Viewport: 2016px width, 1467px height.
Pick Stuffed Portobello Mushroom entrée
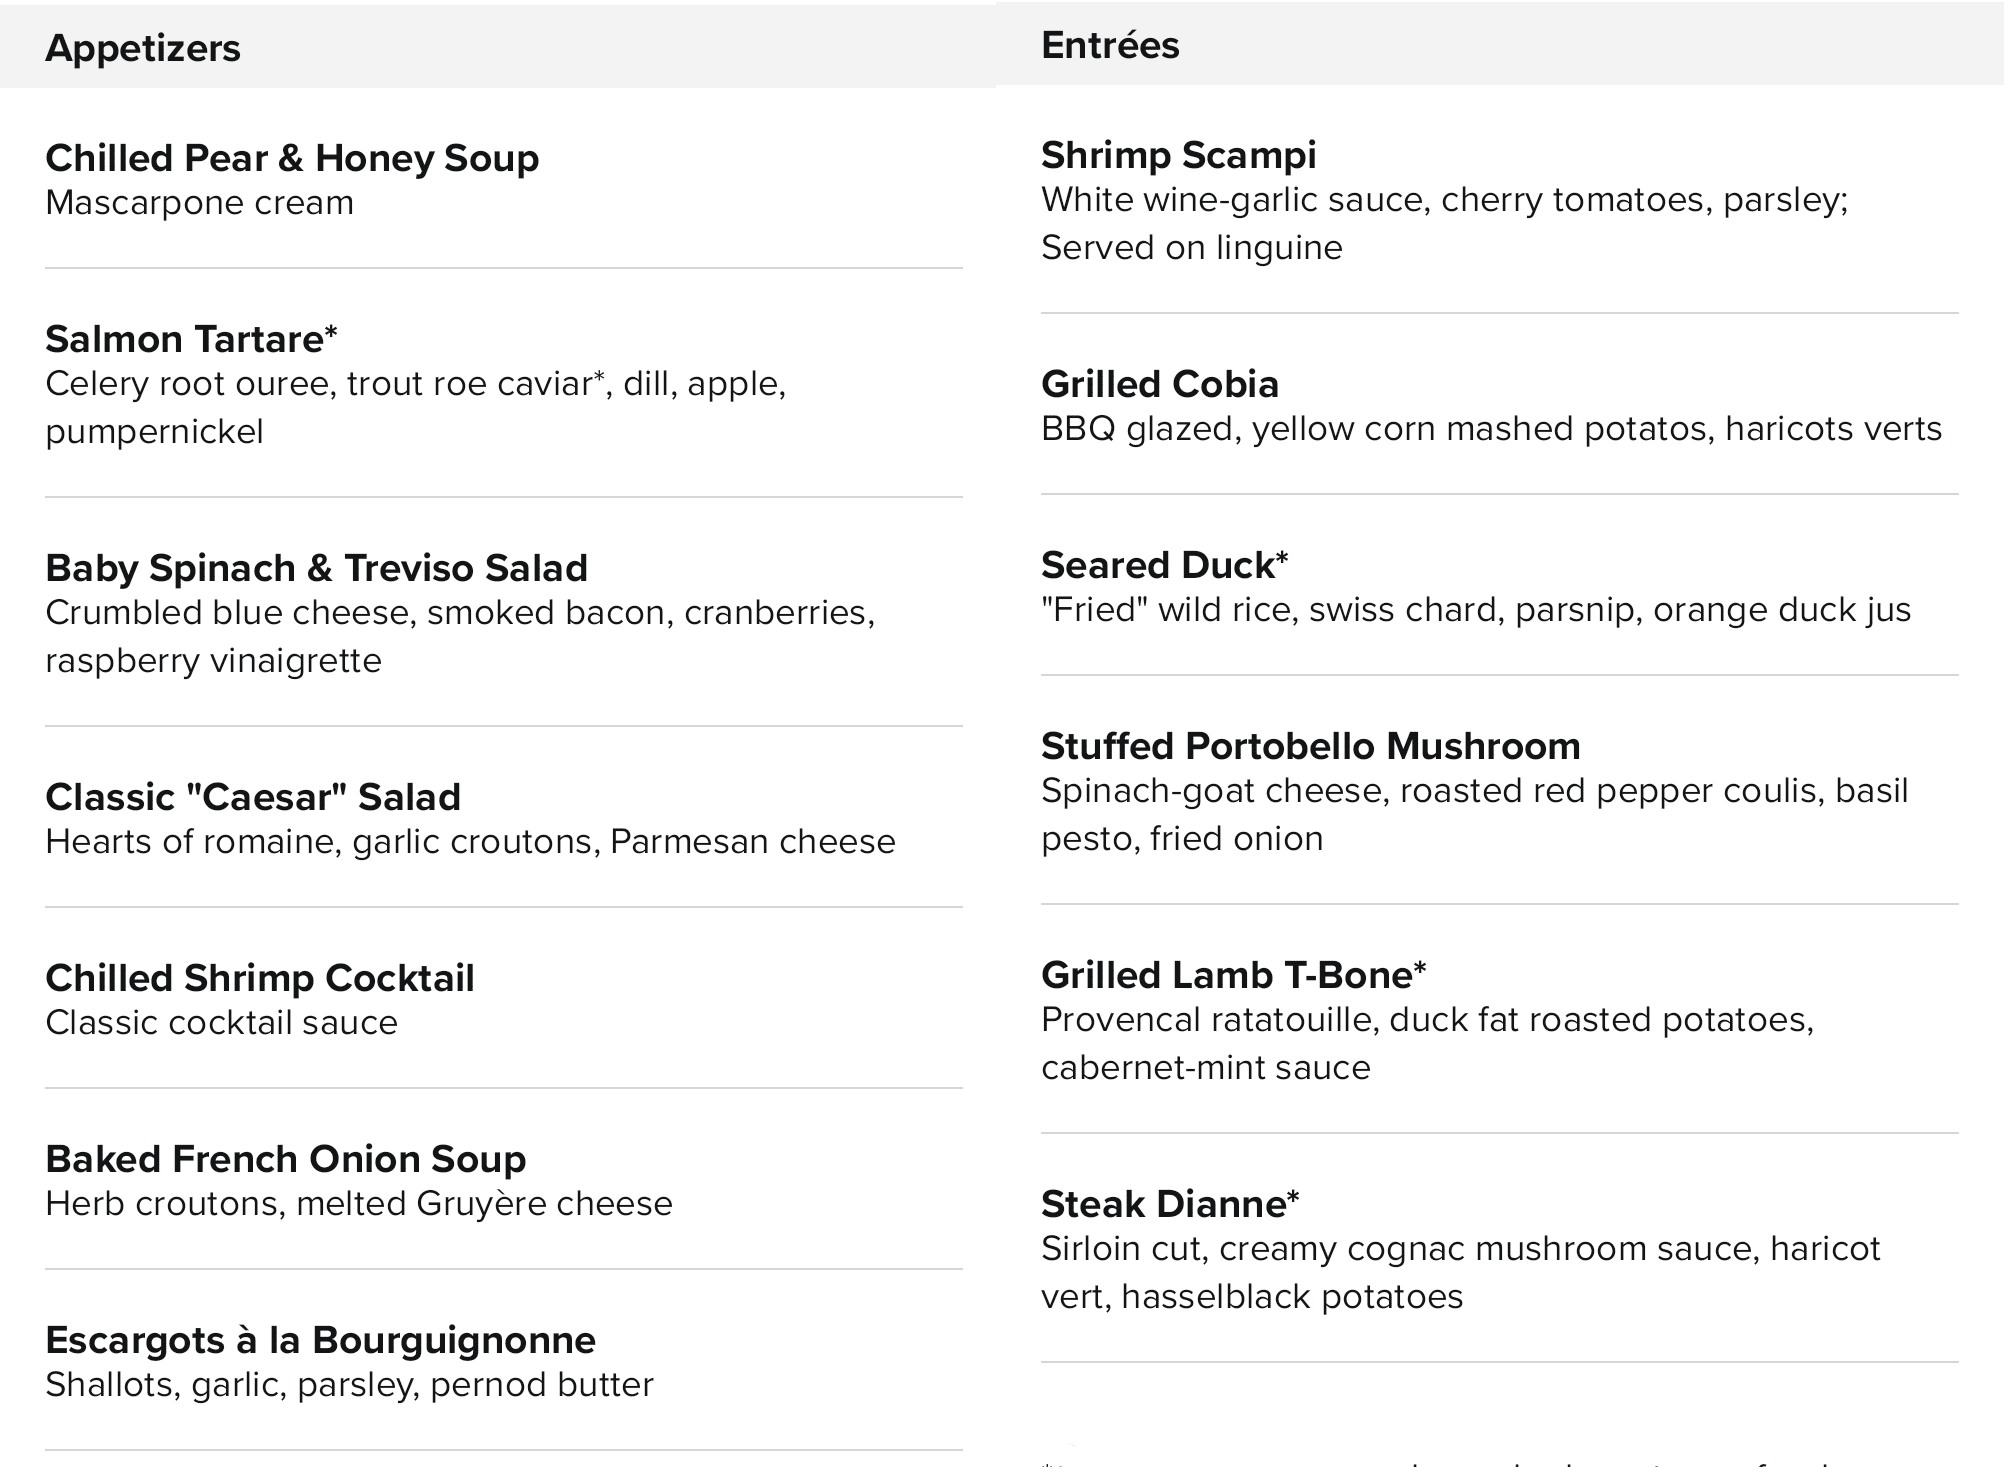(1310, 746)
